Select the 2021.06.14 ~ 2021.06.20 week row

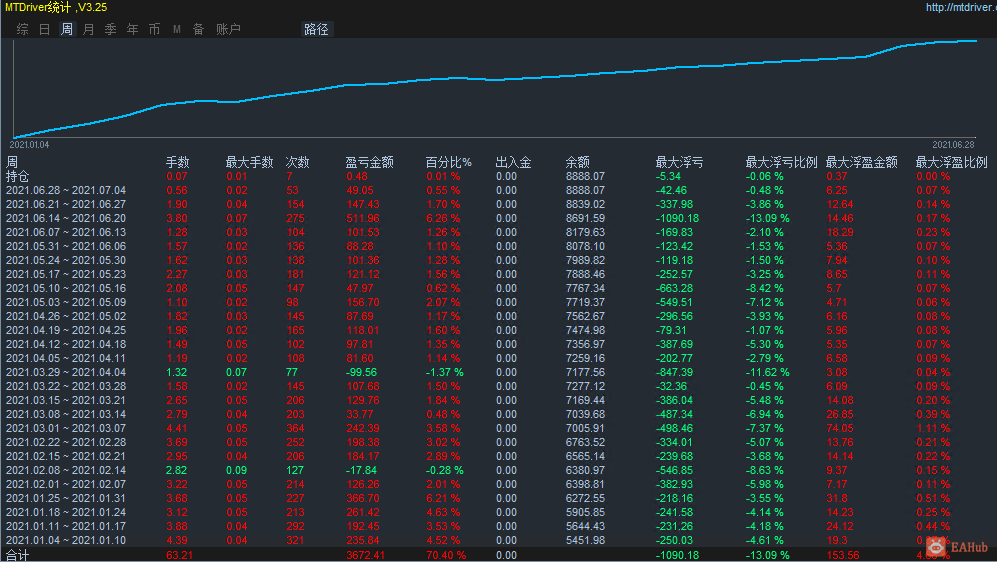pyautogui.click(x=498, y=219)
